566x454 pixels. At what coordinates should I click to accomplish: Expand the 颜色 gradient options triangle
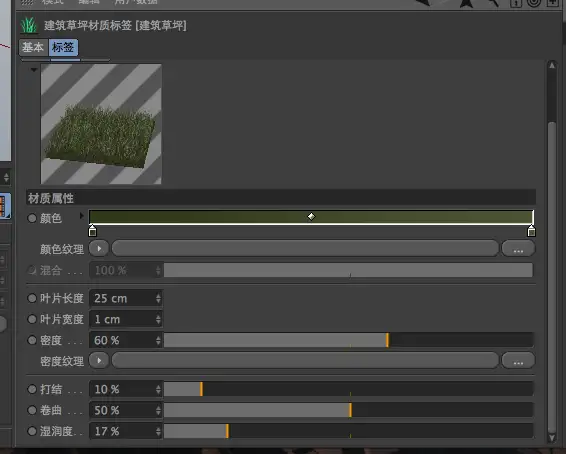[82, 216]
